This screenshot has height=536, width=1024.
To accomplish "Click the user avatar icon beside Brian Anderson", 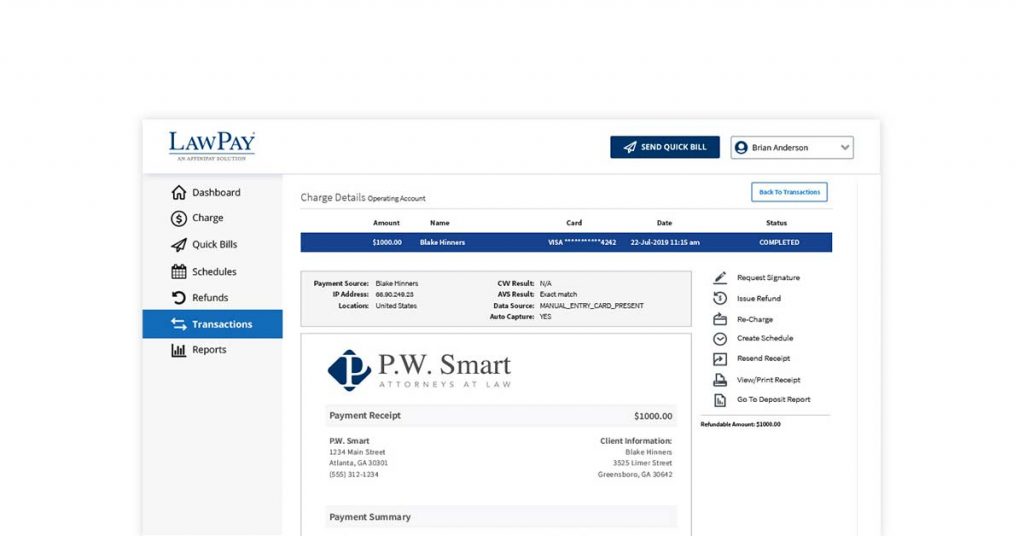I will (741, 148).
